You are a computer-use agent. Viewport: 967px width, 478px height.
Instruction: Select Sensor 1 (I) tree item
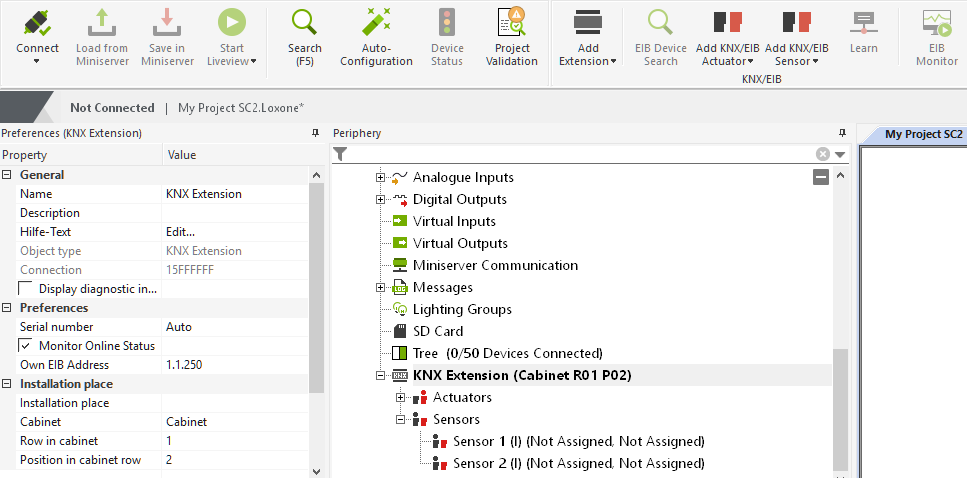578,442
